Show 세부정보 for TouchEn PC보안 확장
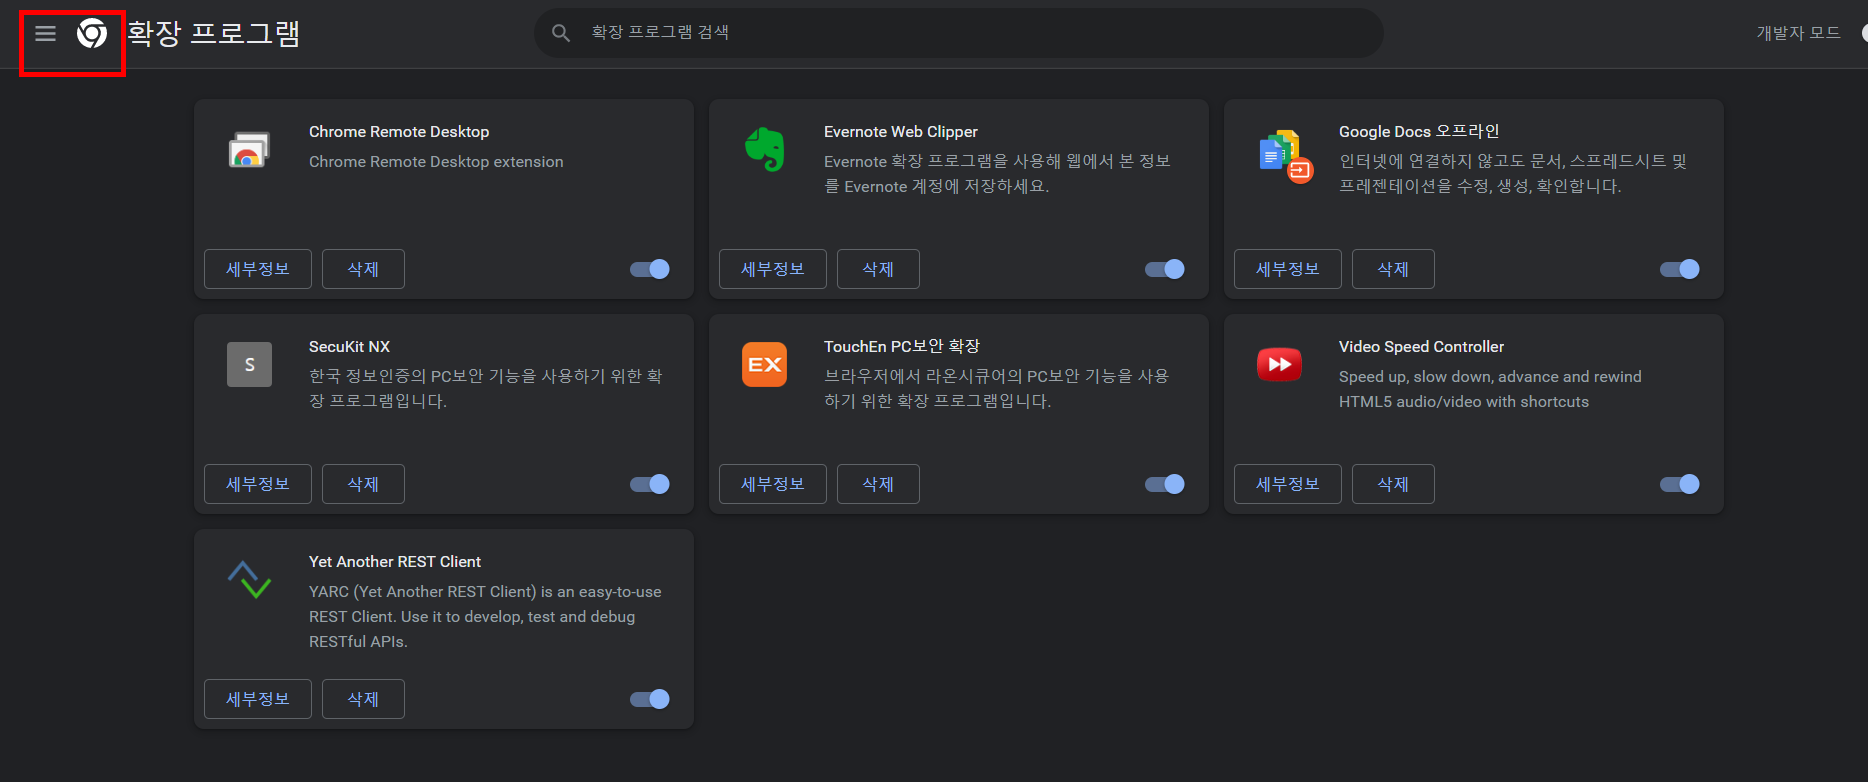This screenshot has height=782, width=1868. tap(773, 484)
